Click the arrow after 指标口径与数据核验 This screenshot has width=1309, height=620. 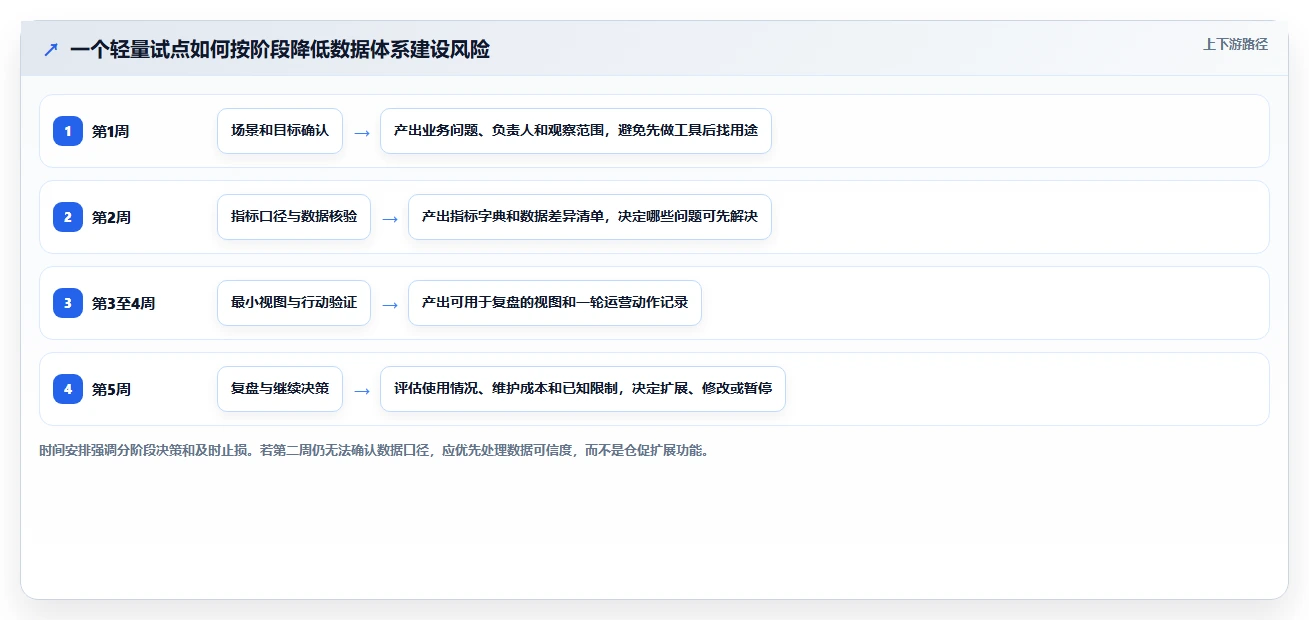tap(390, 218)
